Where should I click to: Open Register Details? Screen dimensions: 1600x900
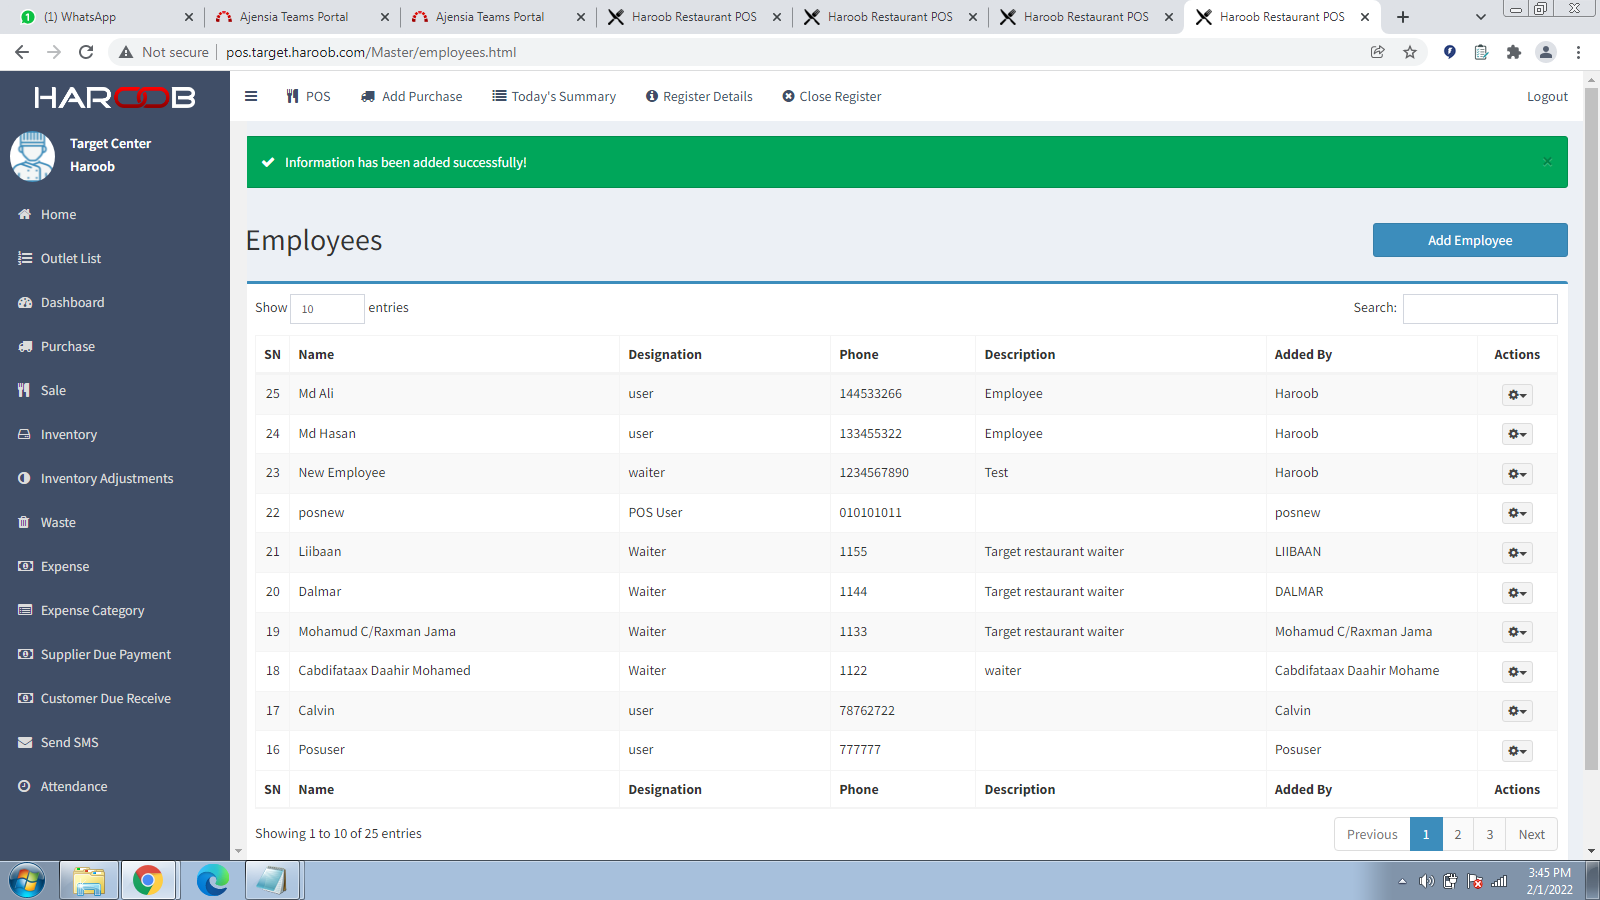coord(699,97)
